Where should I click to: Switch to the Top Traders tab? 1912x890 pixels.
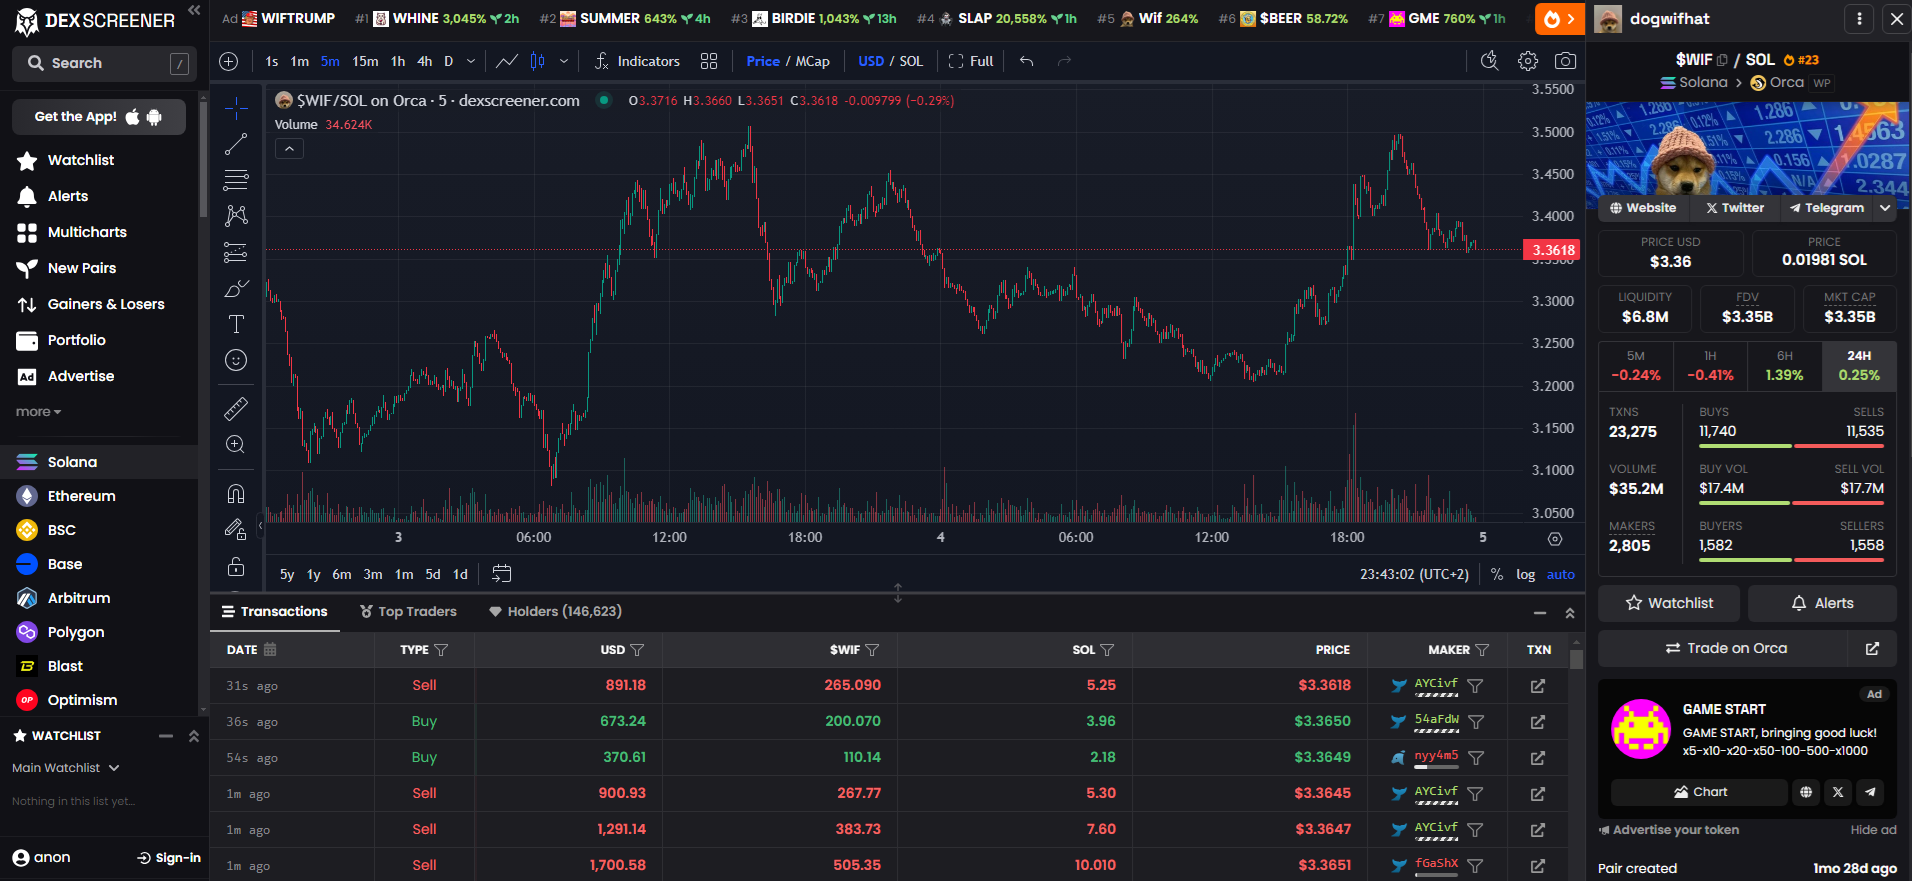click(408, 611)
